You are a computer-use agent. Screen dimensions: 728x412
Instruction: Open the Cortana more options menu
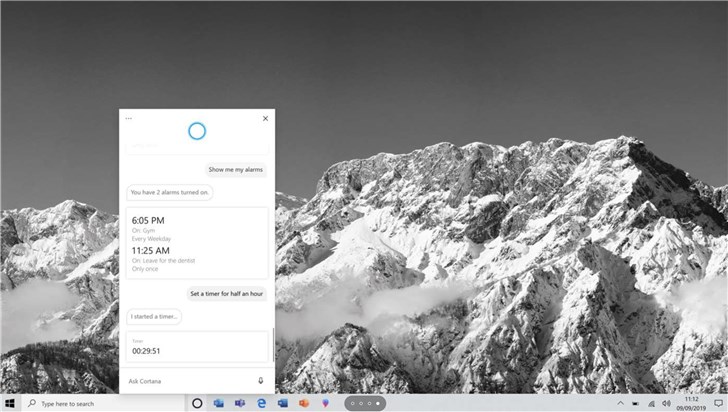[129, 118]
